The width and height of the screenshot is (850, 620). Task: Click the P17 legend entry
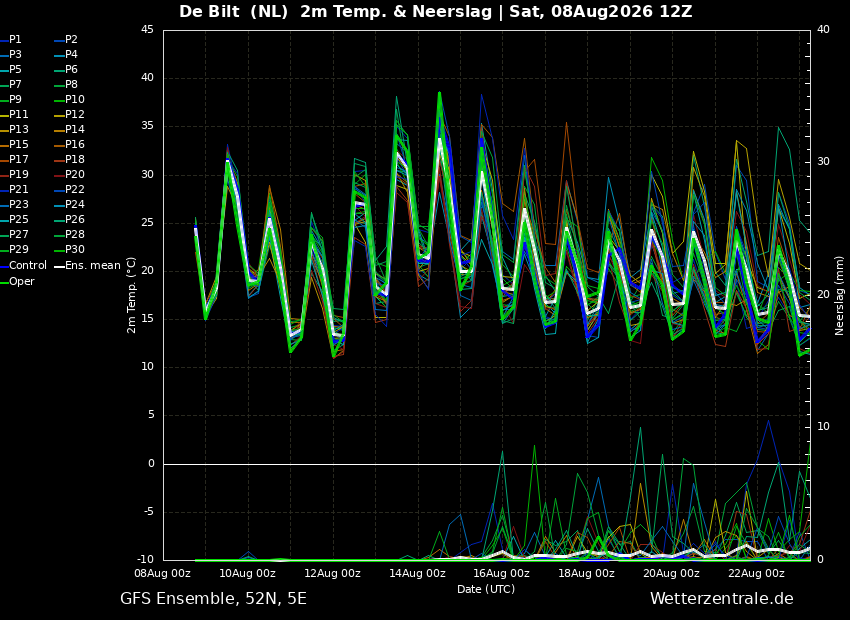(14, 159)
